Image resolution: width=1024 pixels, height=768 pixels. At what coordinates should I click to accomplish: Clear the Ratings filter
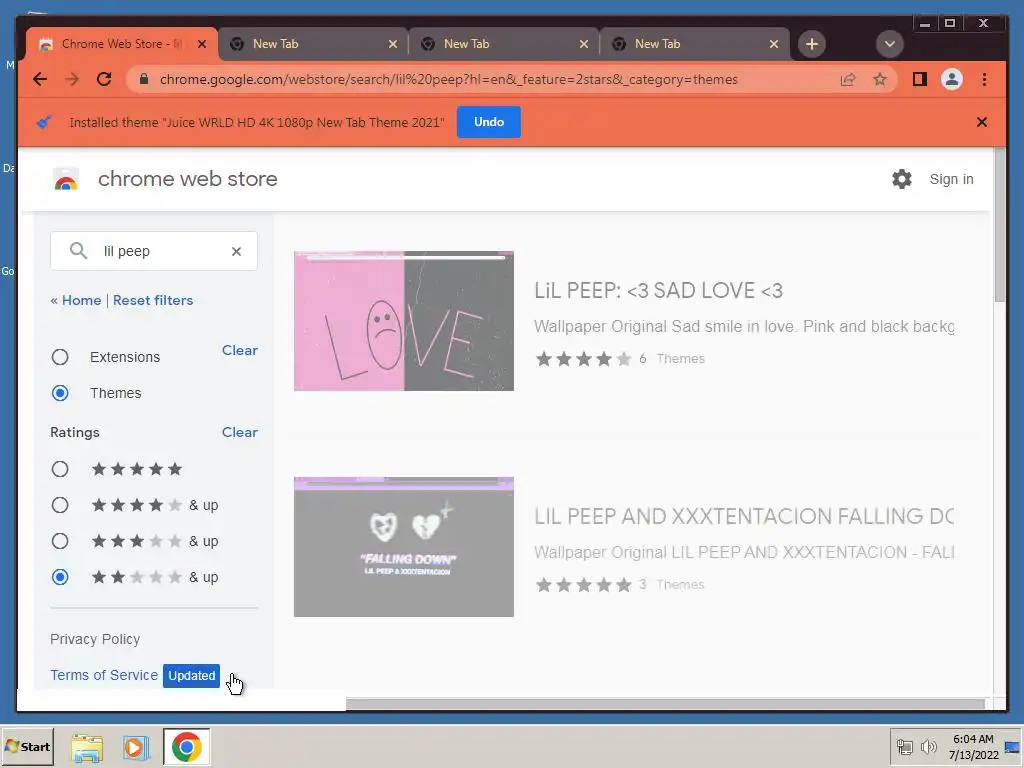pos(240,432)
